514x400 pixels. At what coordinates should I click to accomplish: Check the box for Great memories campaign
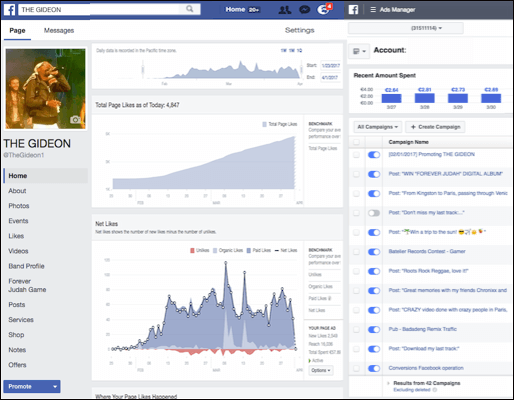click(x=356, y=291)
